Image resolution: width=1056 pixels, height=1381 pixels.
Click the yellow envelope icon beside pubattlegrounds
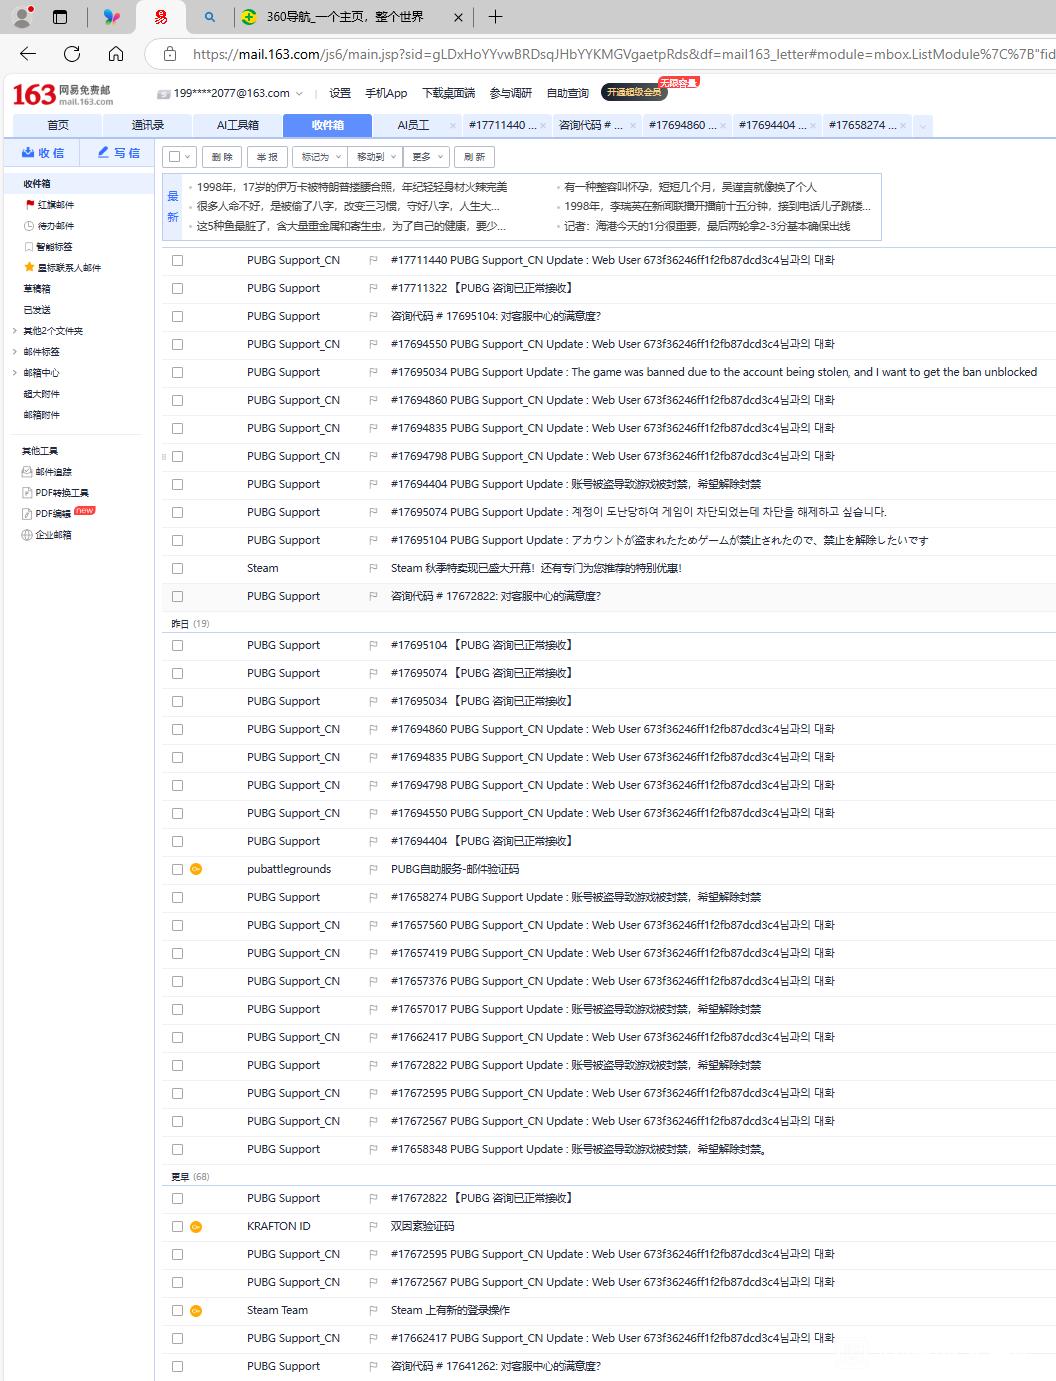pyautogui.click(x=196, y=869)
